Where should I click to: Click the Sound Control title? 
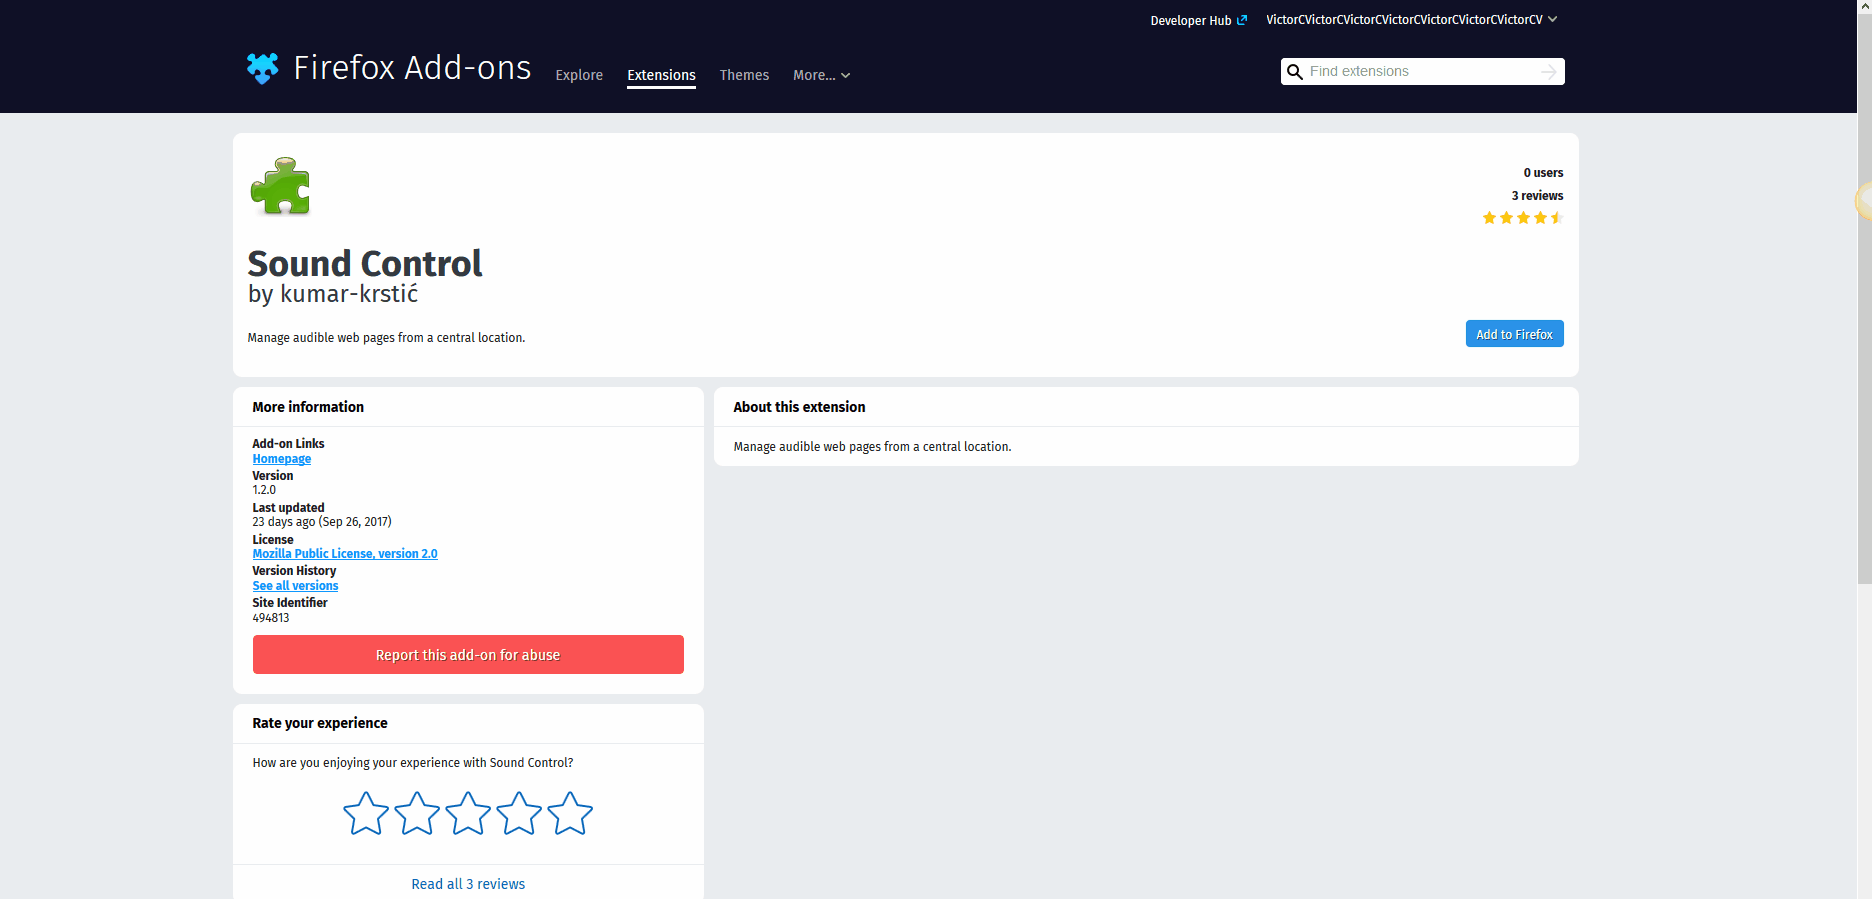point(365,264)
